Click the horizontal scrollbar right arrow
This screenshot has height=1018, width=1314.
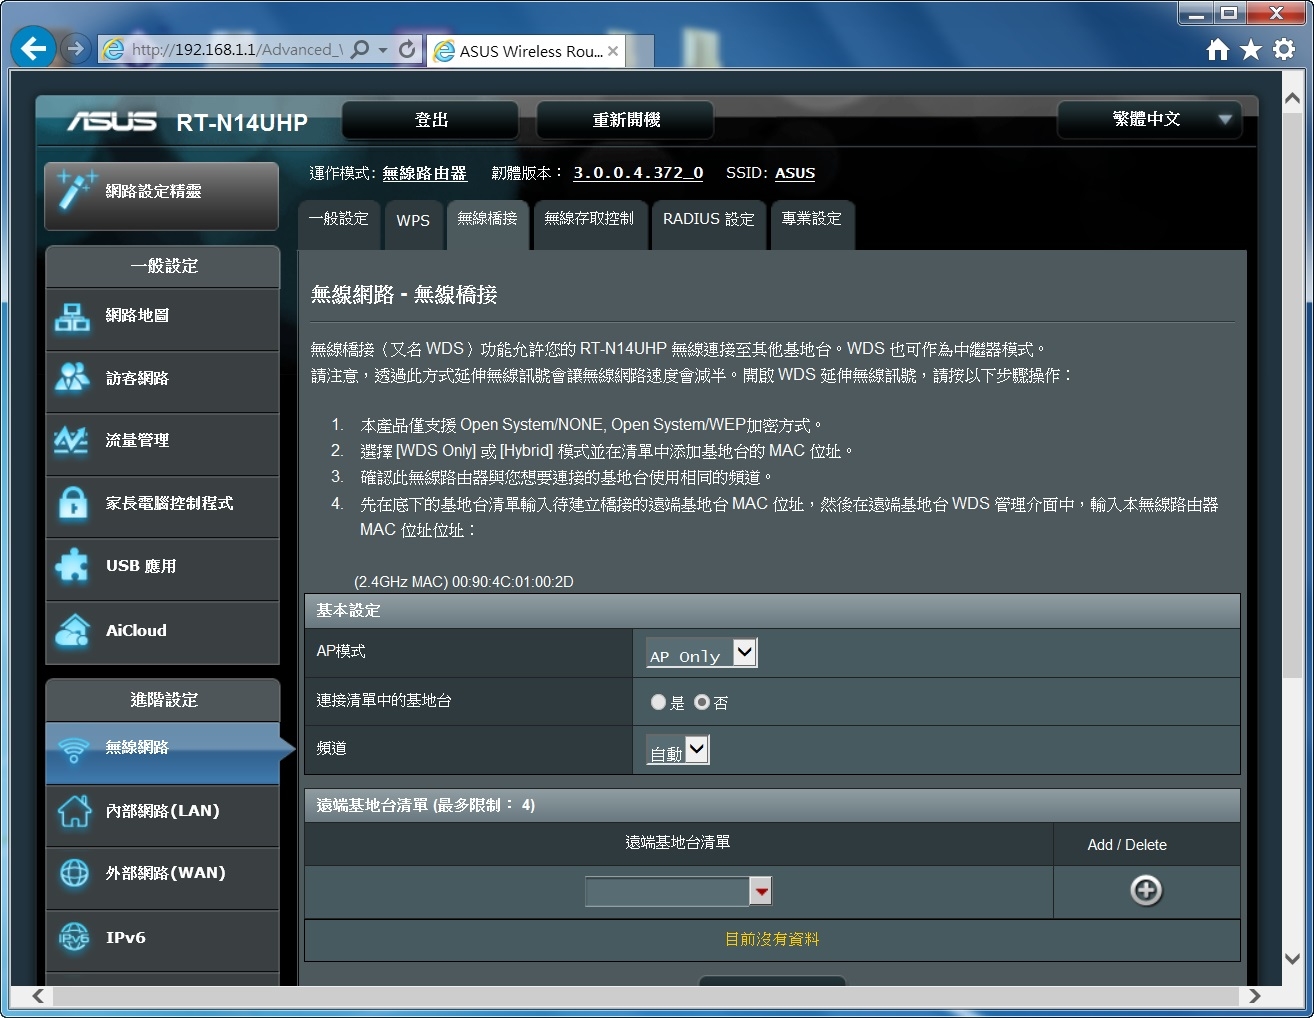coord(1254,996)
